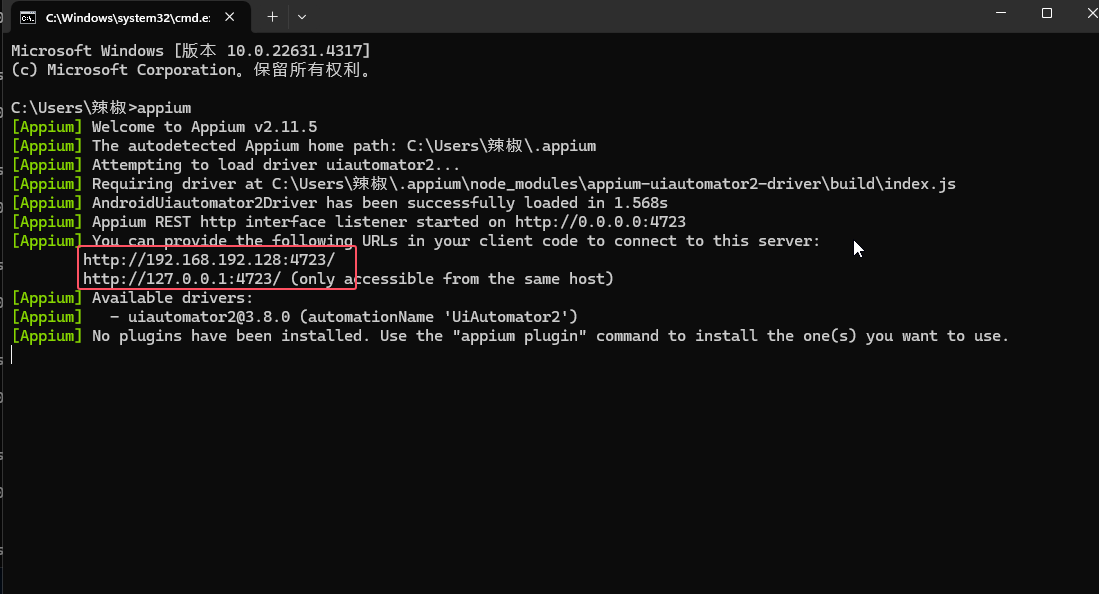Click the URL http://127.0.0.1:4723/
The height and width of the screenshot is (594, 1099).
(181, 278)
